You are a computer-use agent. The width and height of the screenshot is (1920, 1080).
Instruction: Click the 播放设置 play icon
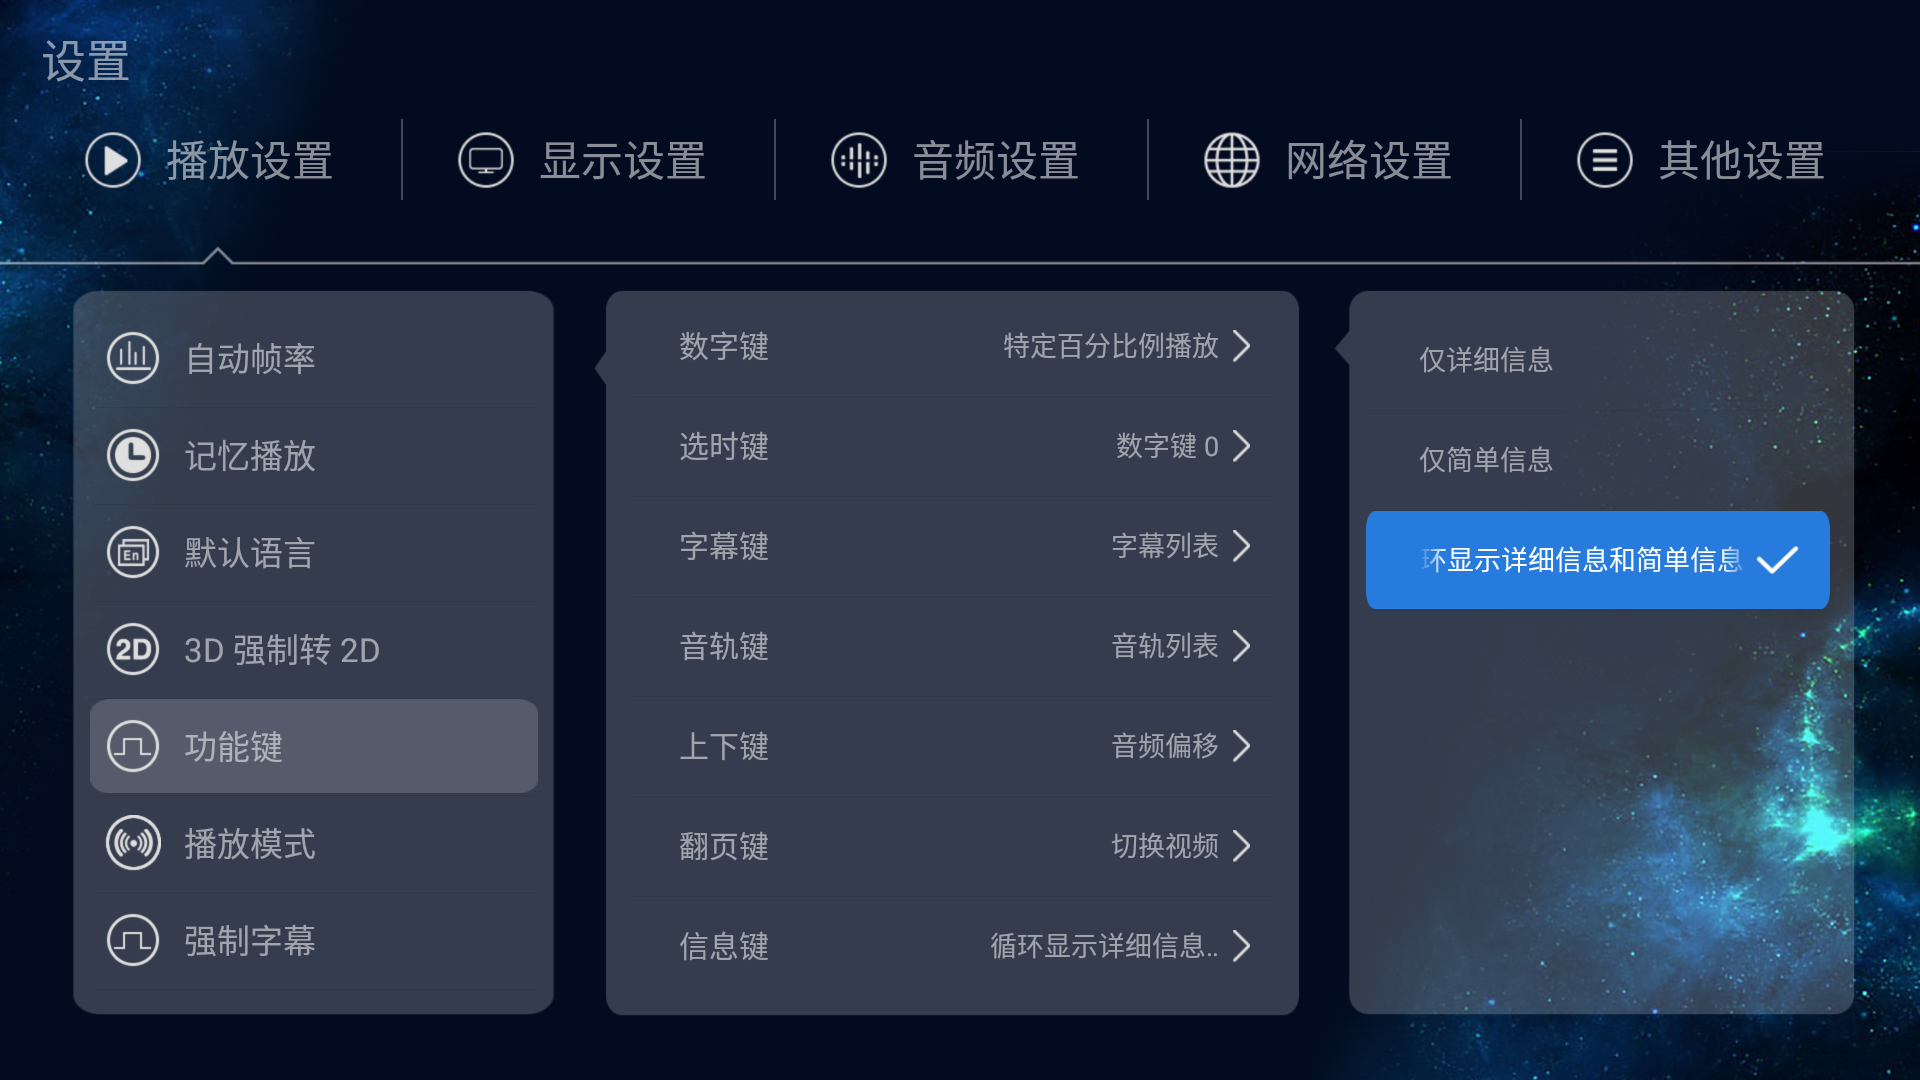113,160
